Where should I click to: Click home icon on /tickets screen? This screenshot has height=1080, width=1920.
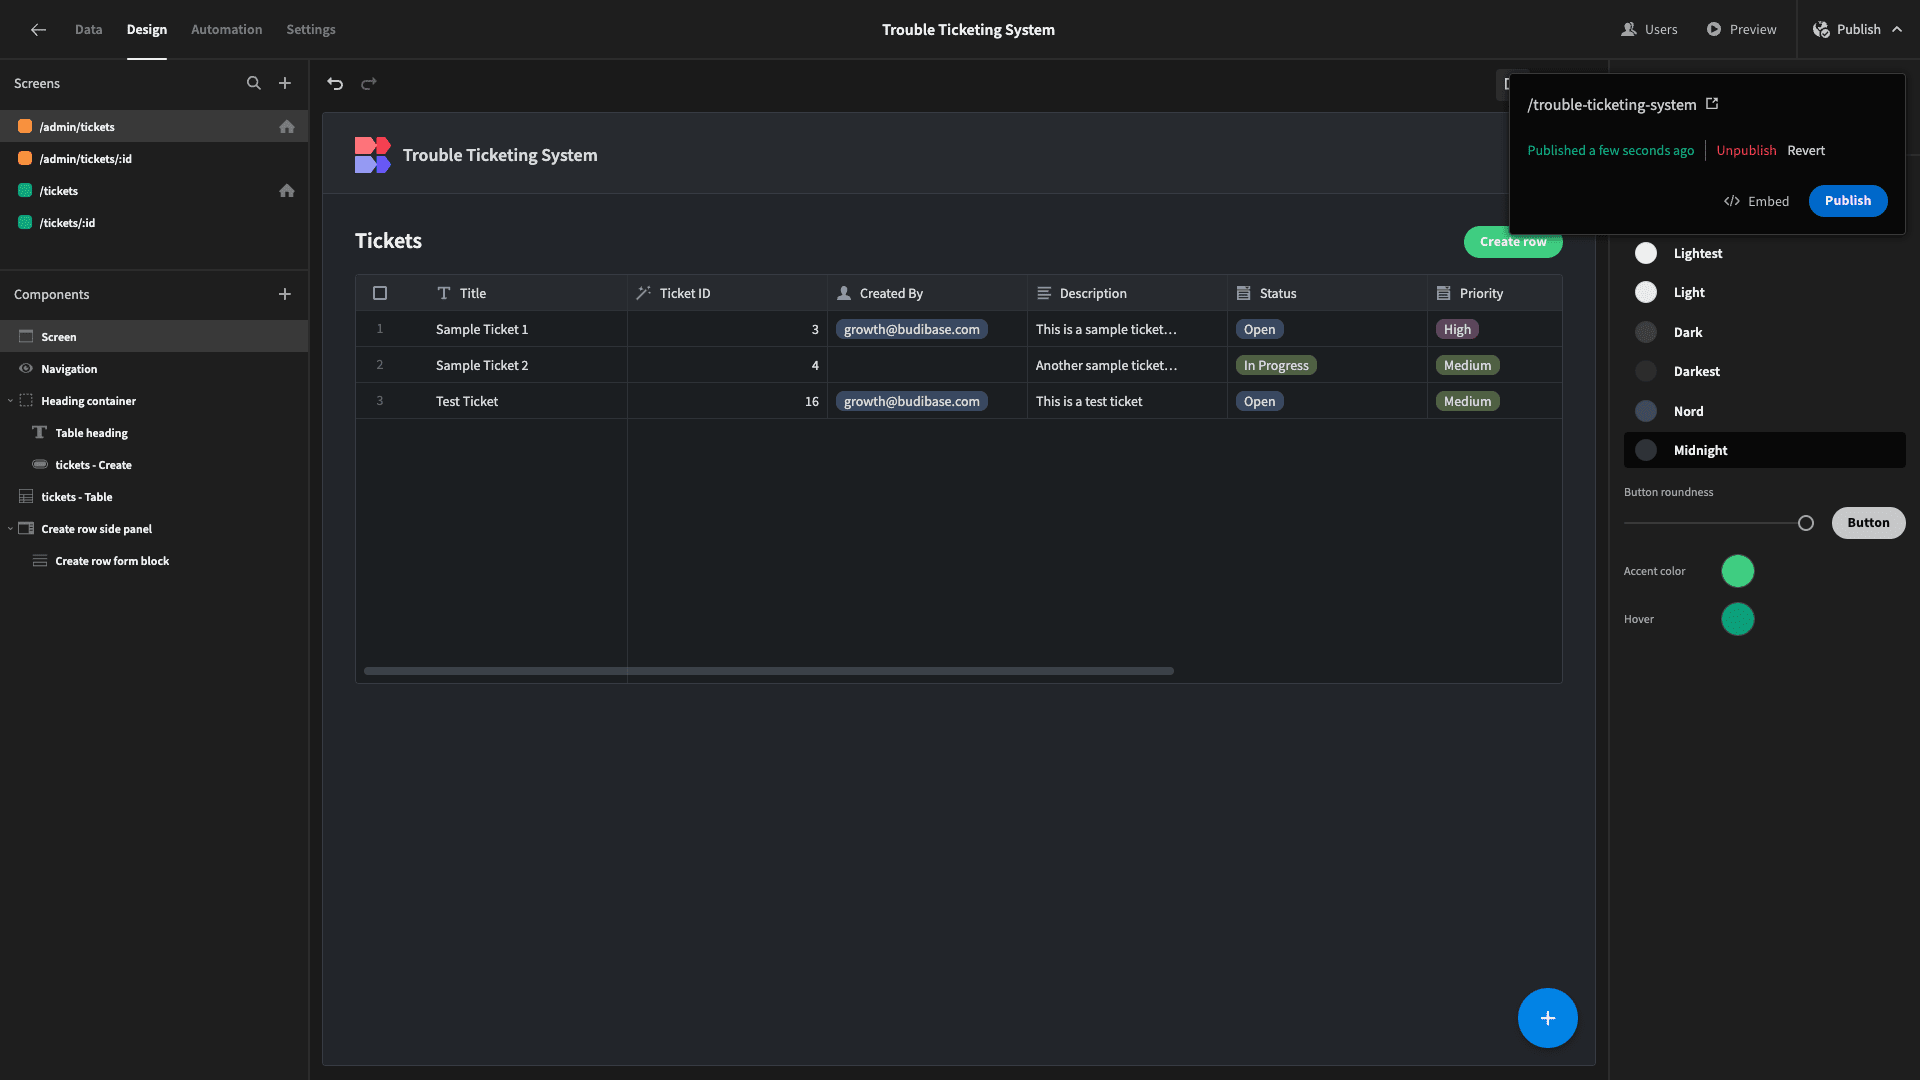click(x=287, y=191)
